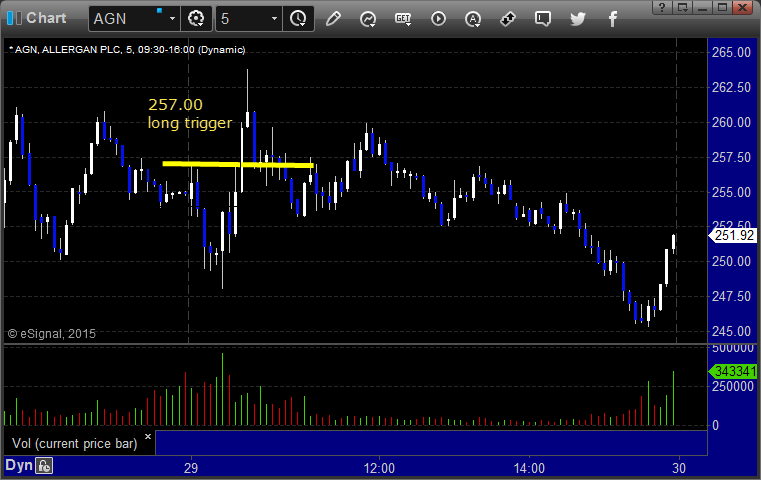Click the 247.50 price scale label

pos(731,297)
